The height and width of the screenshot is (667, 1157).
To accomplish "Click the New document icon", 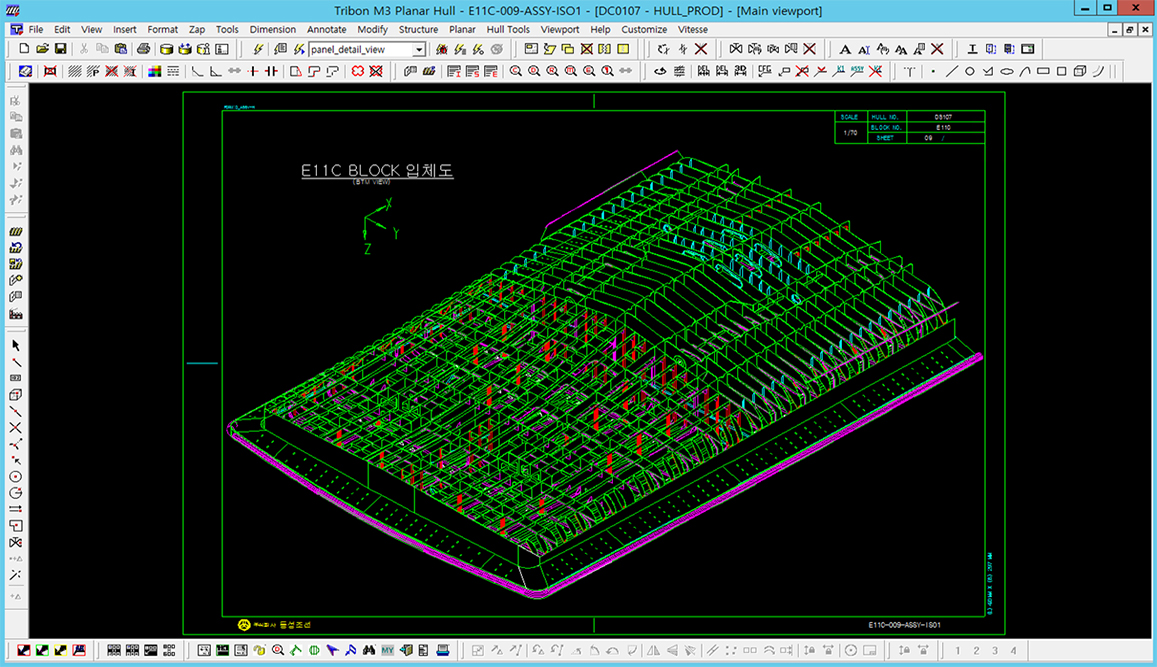I will tap(24, 49).
